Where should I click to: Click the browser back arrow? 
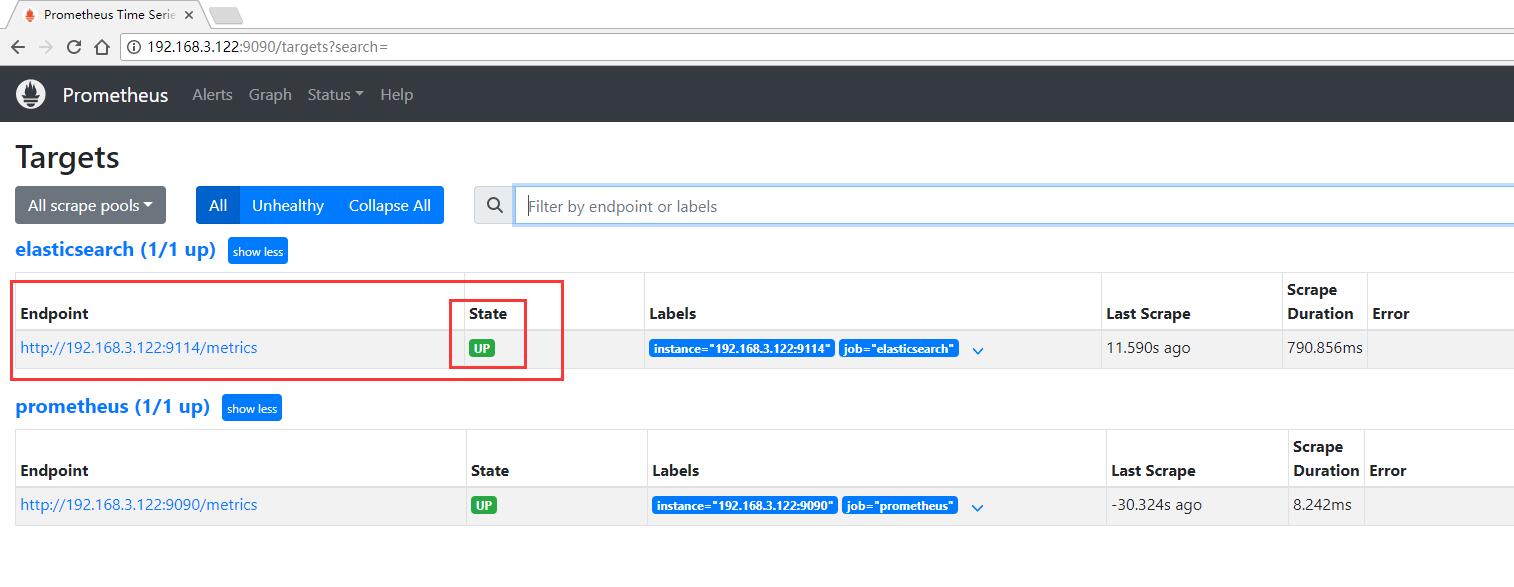[18, 47]
